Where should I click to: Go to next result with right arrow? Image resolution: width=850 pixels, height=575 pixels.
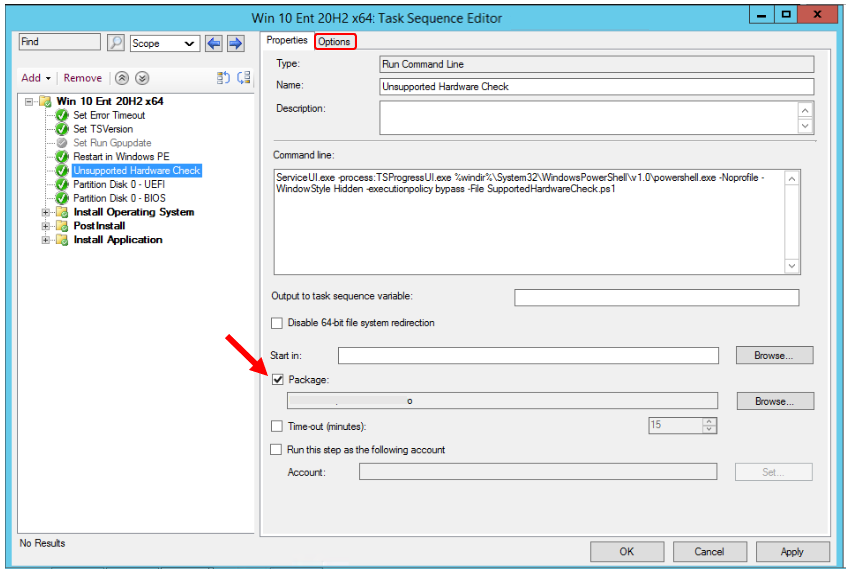235,43
